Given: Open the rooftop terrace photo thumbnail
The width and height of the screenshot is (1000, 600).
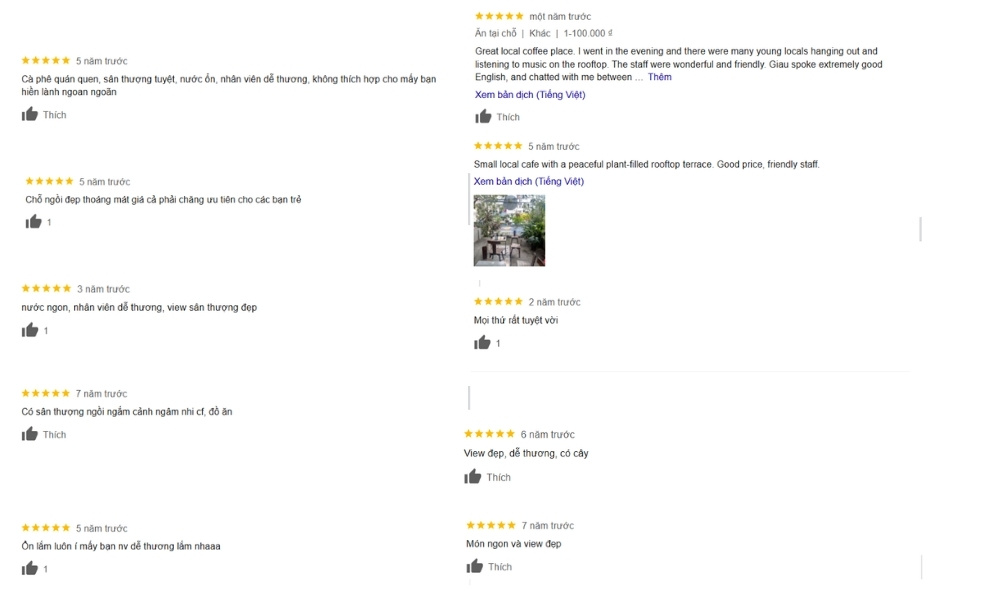Looking at the screenshot, I should pyautogui.click(x=510, y=230).
